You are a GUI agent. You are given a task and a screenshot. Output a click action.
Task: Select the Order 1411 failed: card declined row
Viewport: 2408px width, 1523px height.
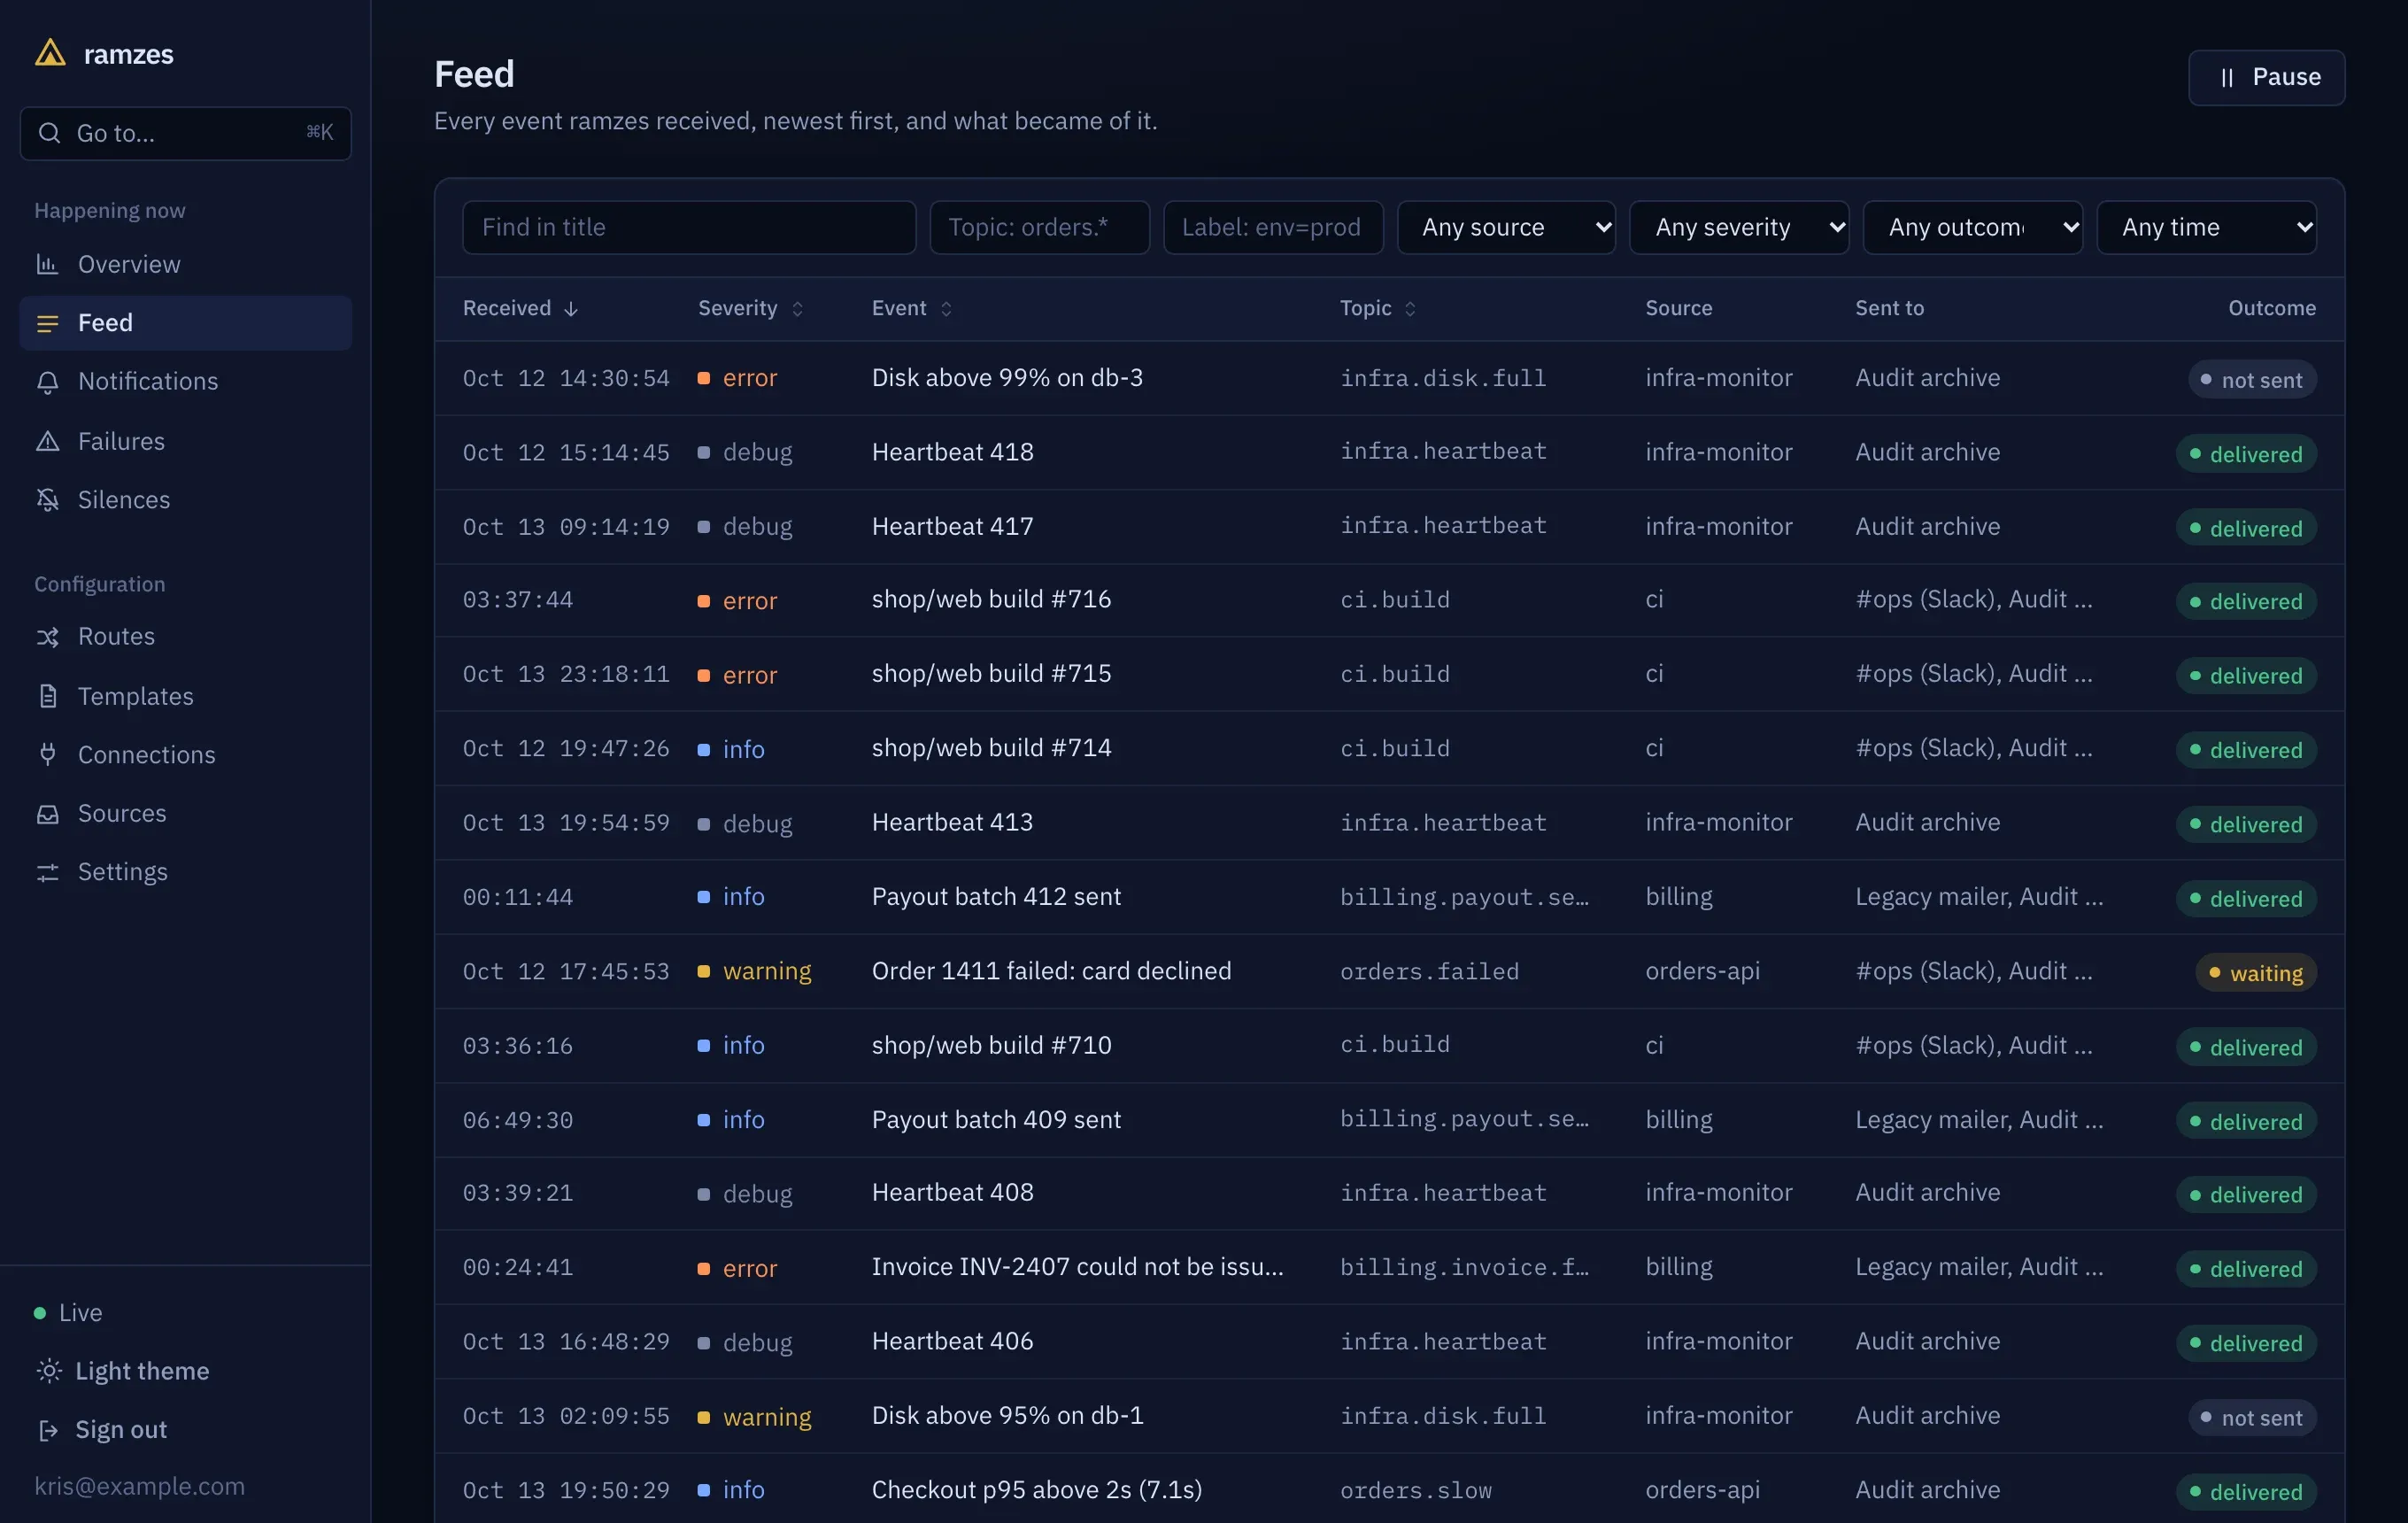(x=1389, y=971)
